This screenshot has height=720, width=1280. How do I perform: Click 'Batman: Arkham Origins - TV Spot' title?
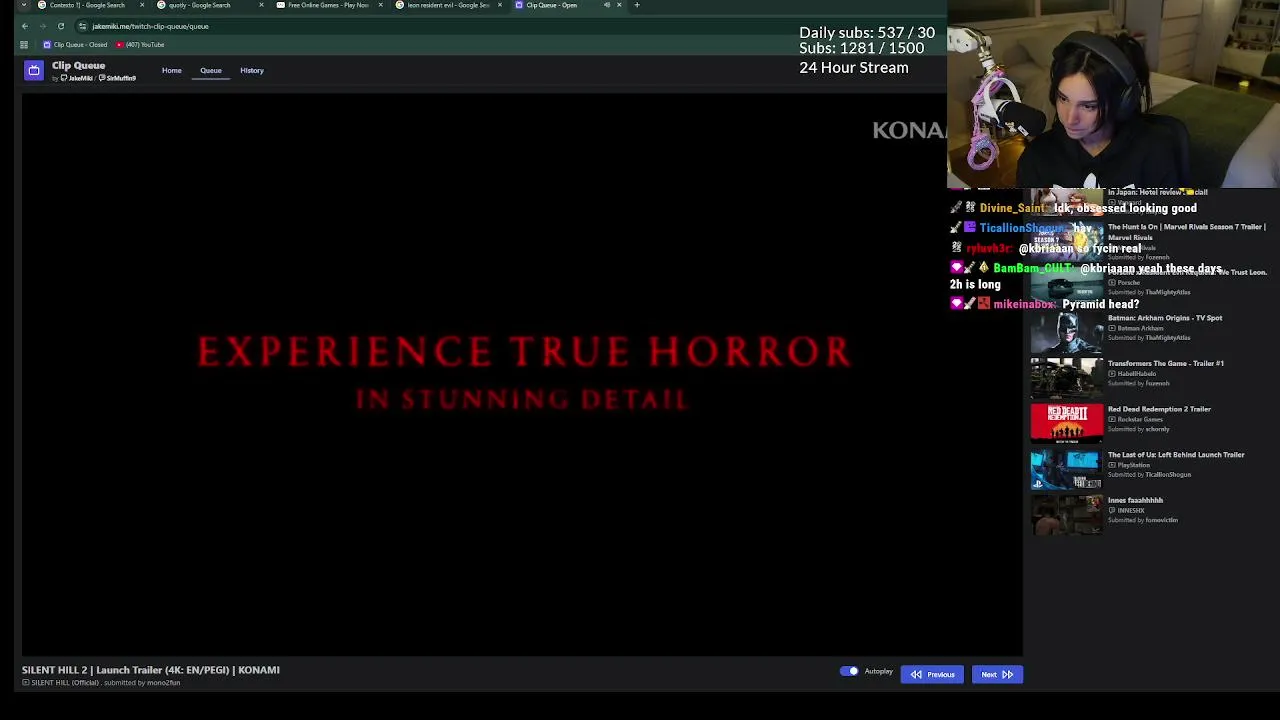1165,318
